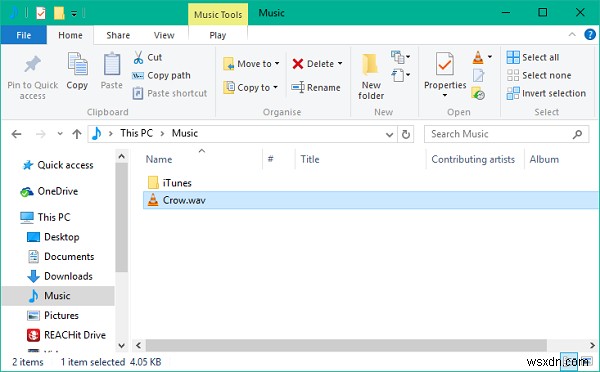Click the Rename button
This screenshot has width=600, height=372.
click(316, 88)
